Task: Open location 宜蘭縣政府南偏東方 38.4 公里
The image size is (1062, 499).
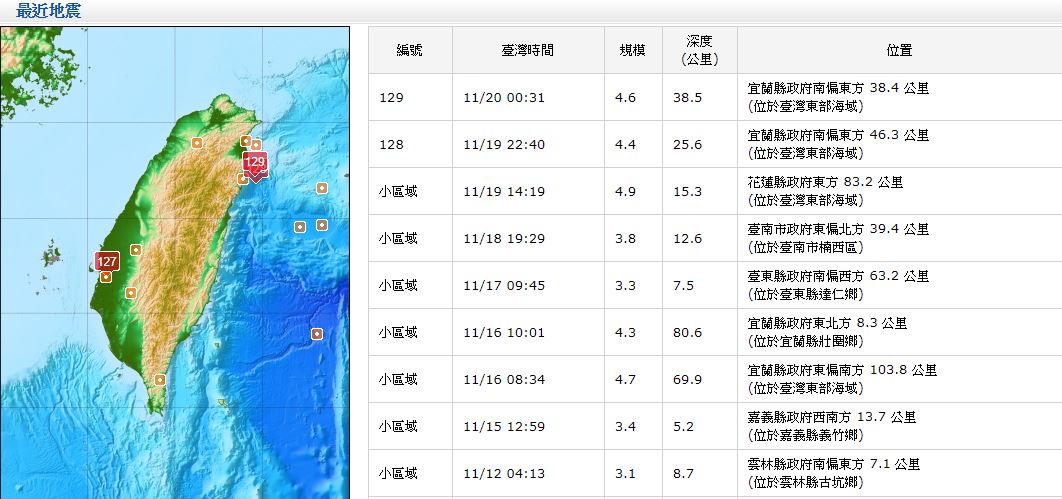Action: click(838, 88)
